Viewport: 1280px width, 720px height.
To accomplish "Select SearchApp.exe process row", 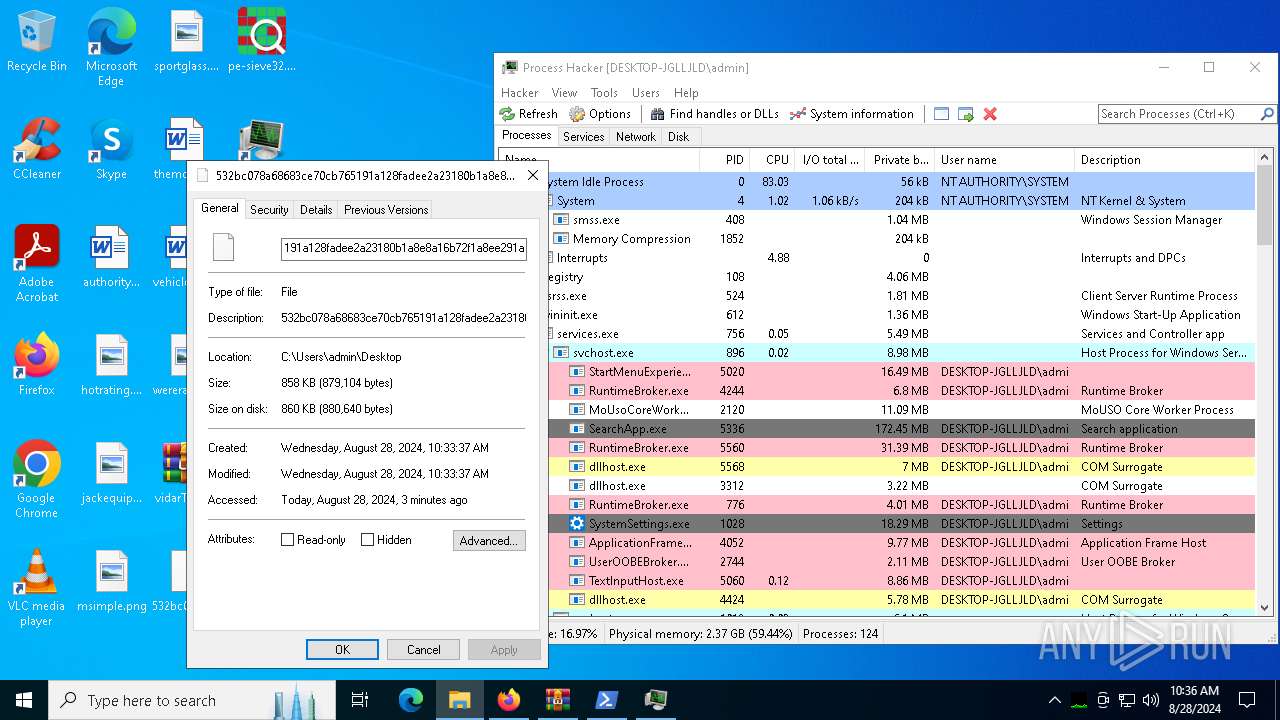I will [901, 429].
